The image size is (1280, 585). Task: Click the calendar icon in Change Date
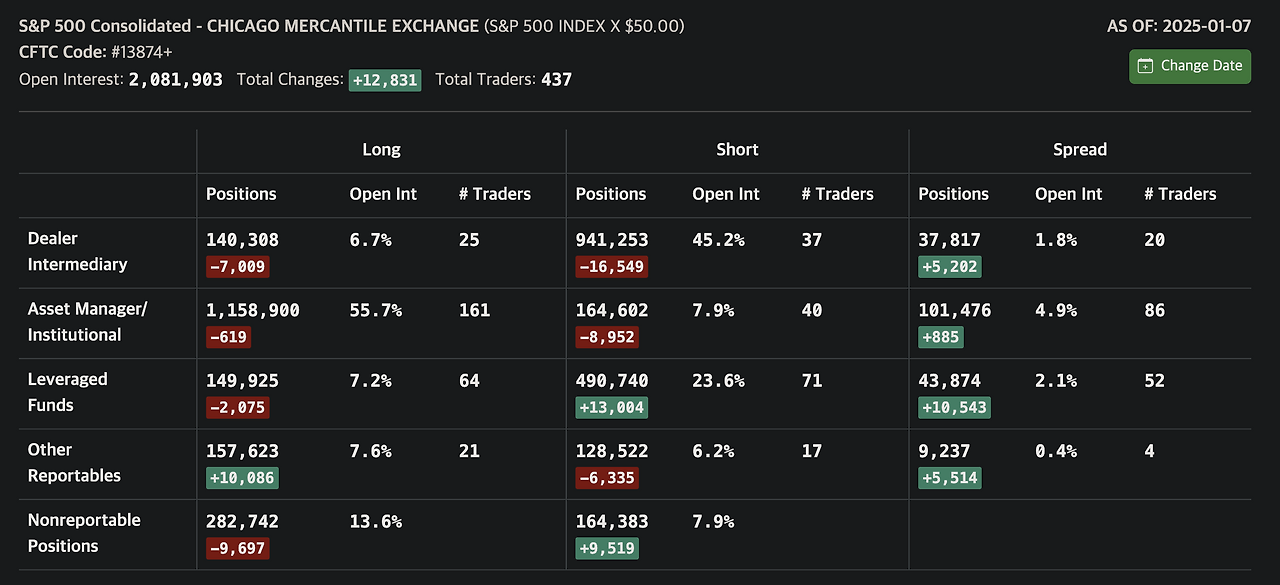tap(1145, 66)
